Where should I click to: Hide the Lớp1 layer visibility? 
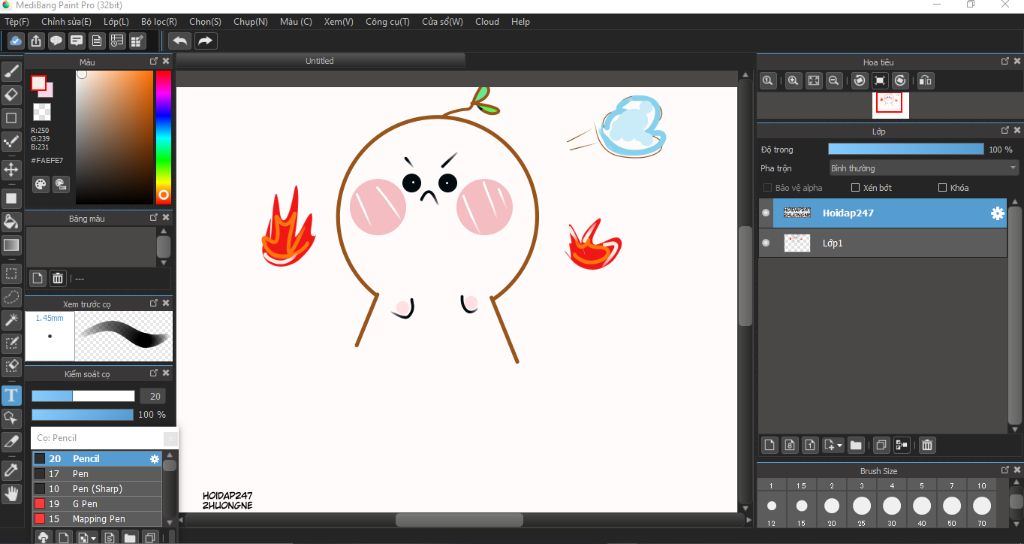[767, 243]
